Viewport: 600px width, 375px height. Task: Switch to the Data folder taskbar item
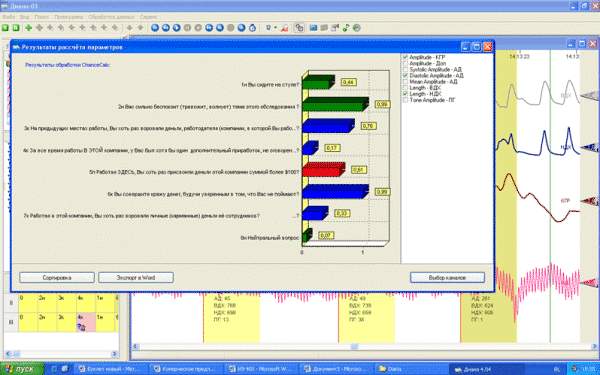tap(390, 369)
